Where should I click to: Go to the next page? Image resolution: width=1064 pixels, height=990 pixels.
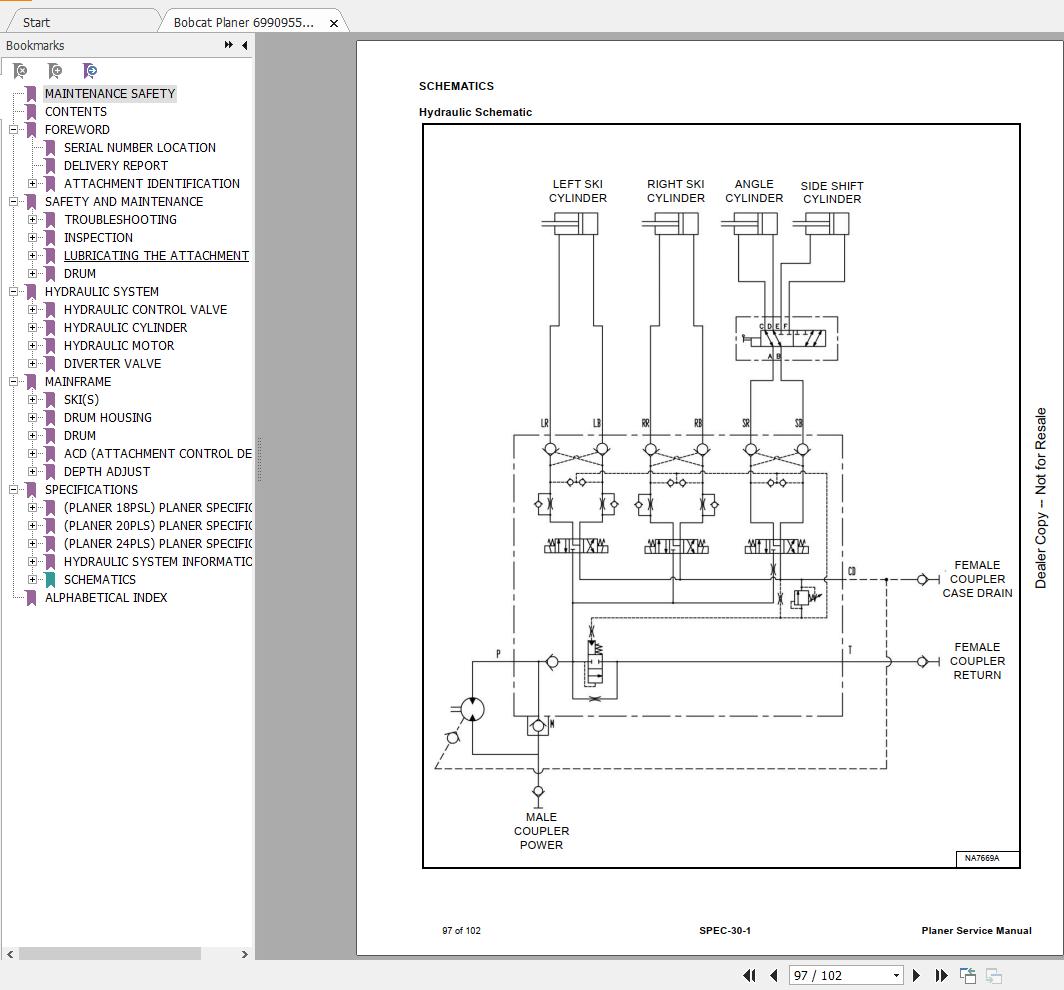916,975
